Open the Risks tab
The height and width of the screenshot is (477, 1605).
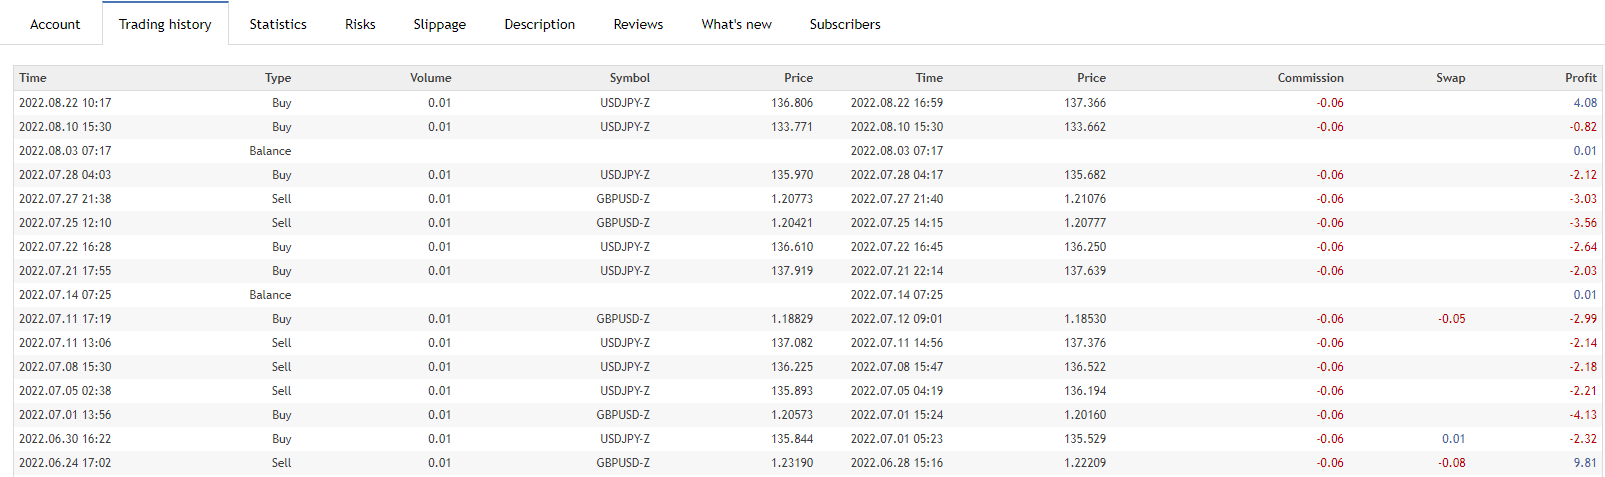coord(360,24)
